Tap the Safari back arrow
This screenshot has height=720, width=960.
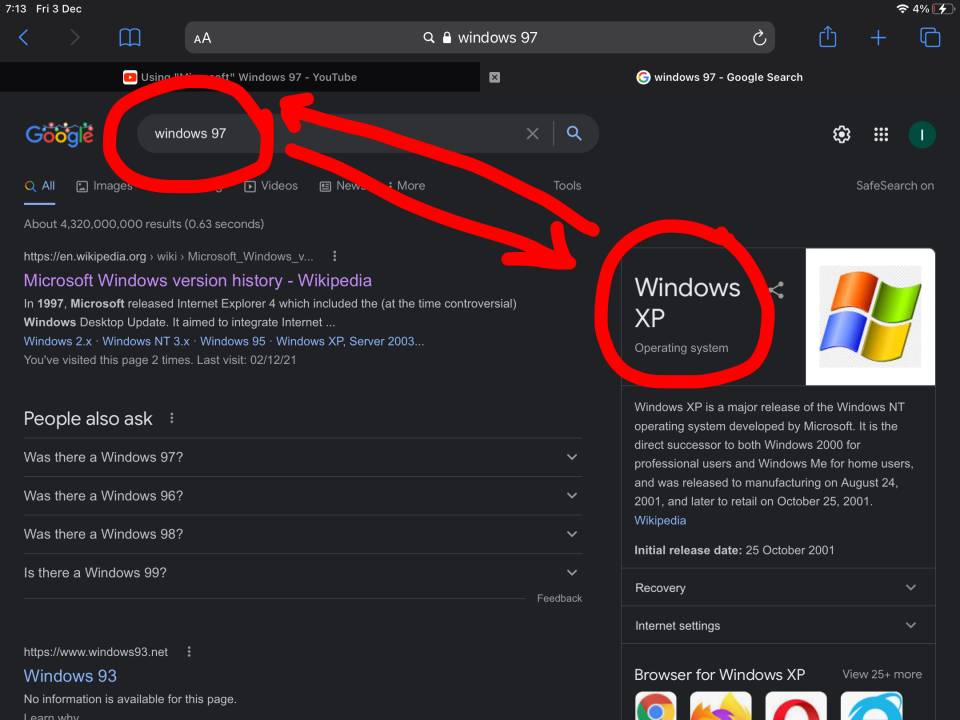(x=23, y=38)
